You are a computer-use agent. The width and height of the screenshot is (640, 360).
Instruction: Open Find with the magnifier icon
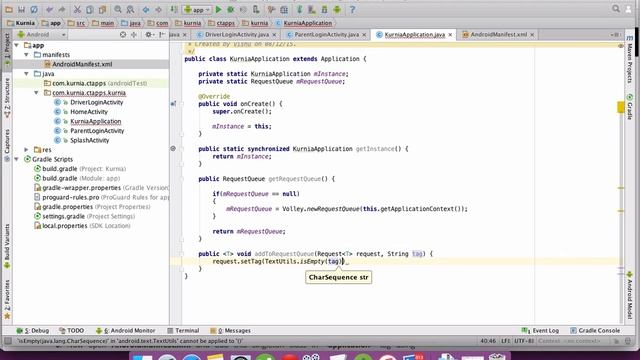point(118,9)
